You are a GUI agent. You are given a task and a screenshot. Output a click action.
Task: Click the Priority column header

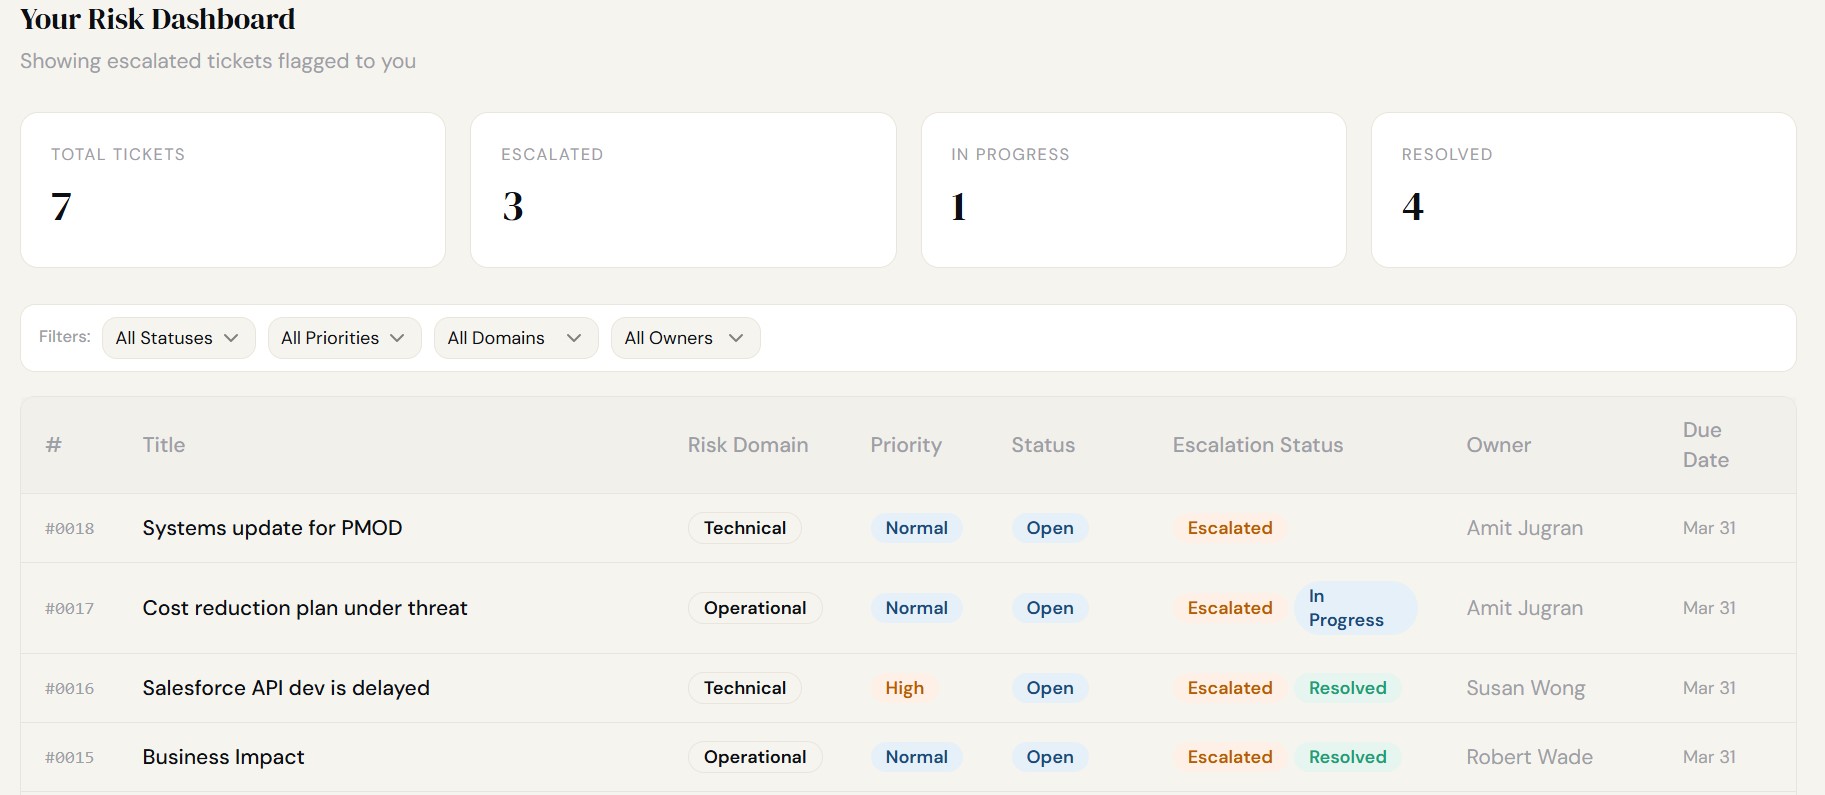click(906, 445)
